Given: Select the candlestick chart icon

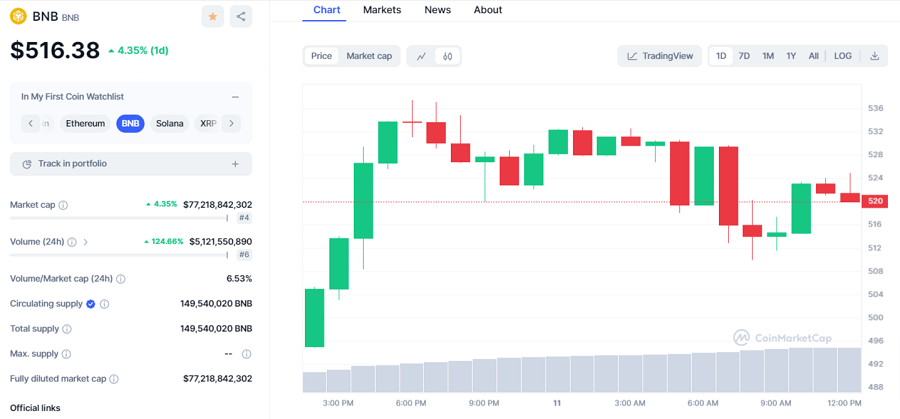Looking at the screenshot, I should 448,56.
